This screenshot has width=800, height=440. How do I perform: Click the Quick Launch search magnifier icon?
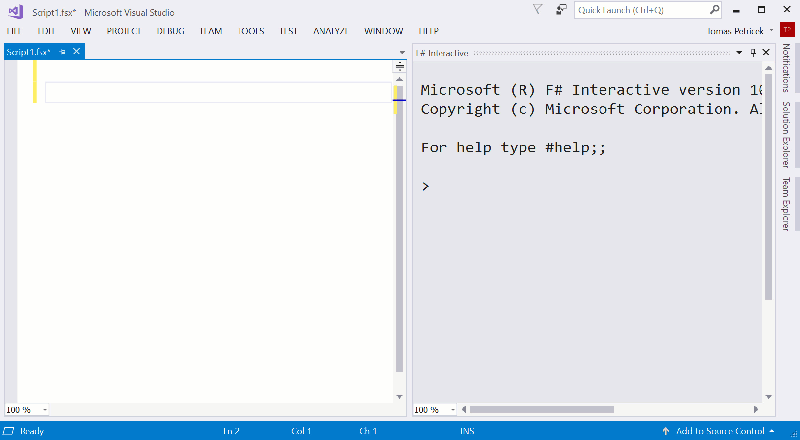(715, 10)
